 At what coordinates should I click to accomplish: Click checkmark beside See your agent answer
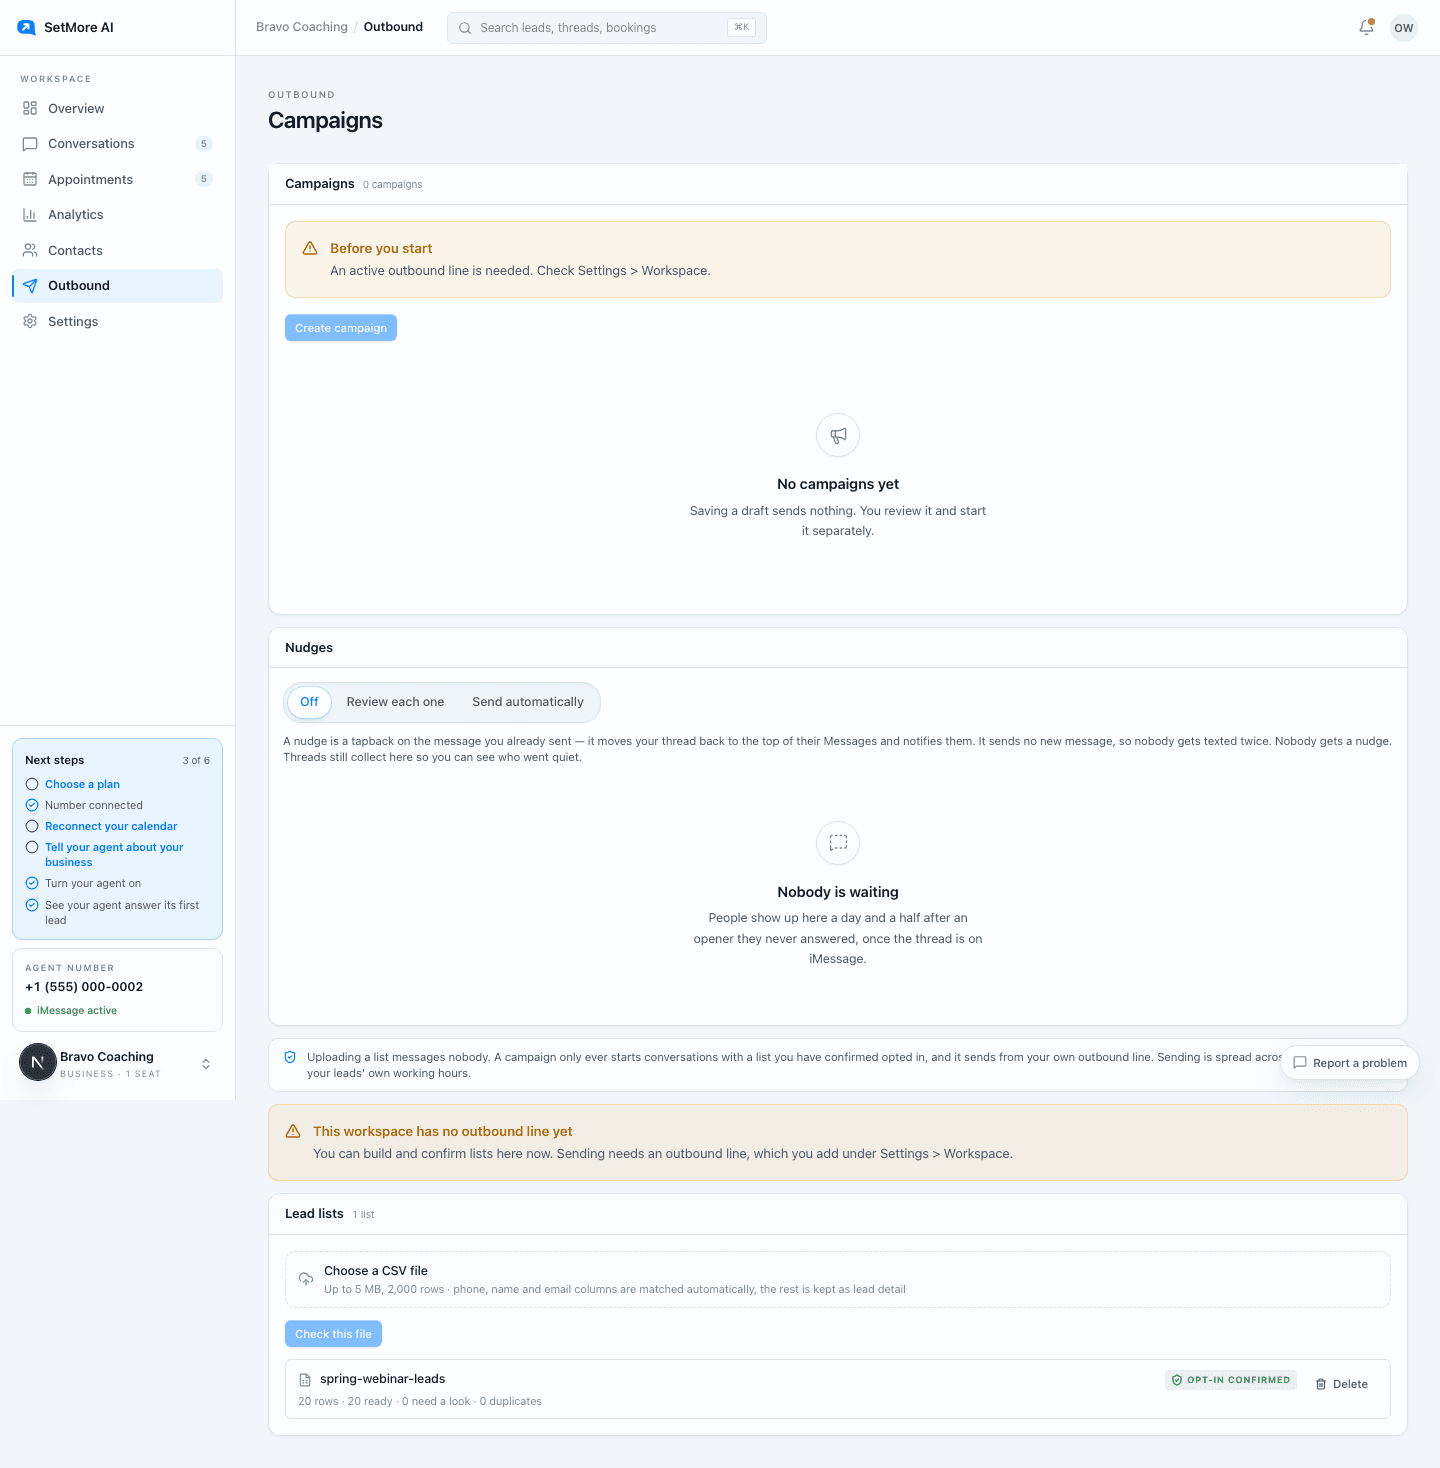pos(32,905)
